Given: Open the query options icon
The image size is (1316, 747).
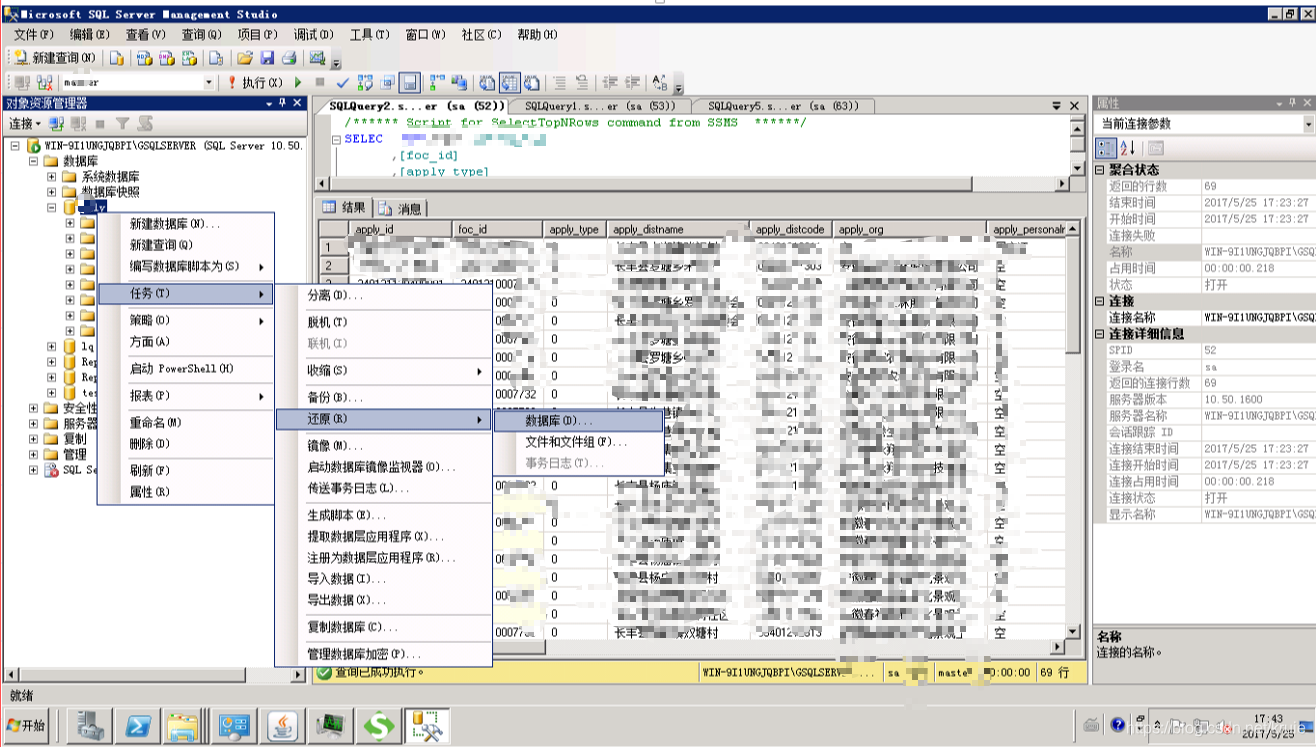Looking at the screenshot, I should [387, 83].
